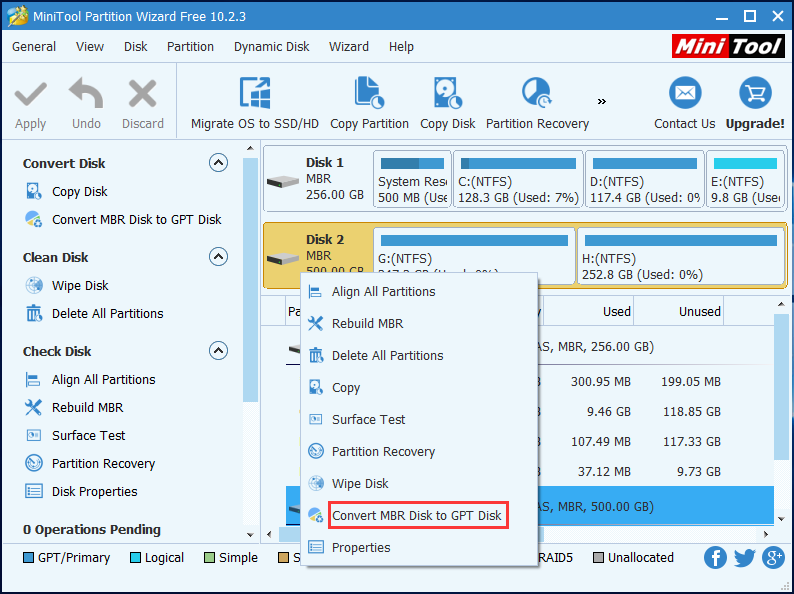The height and width of the screenshot is (594, 794).
Task: Choose Convert MBR Disk to GPT Disk in sidebar
Action: coord(137,219)
